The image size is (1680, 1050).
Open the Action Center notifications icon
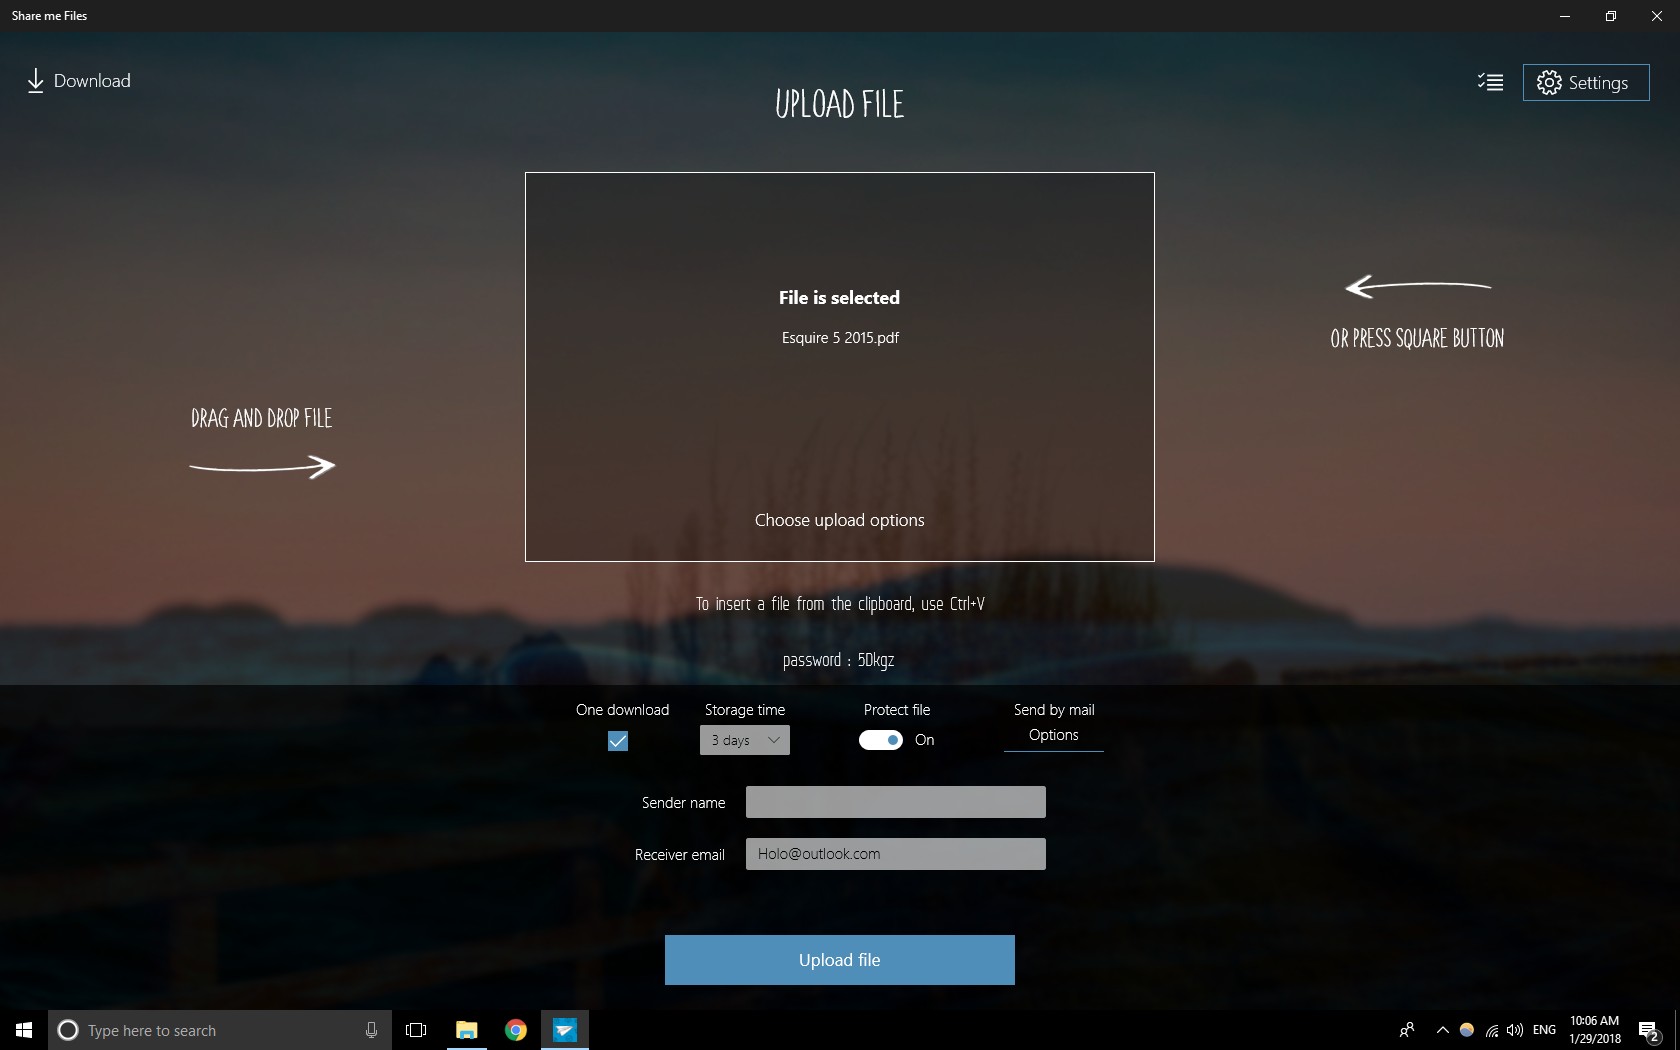1648,1030
